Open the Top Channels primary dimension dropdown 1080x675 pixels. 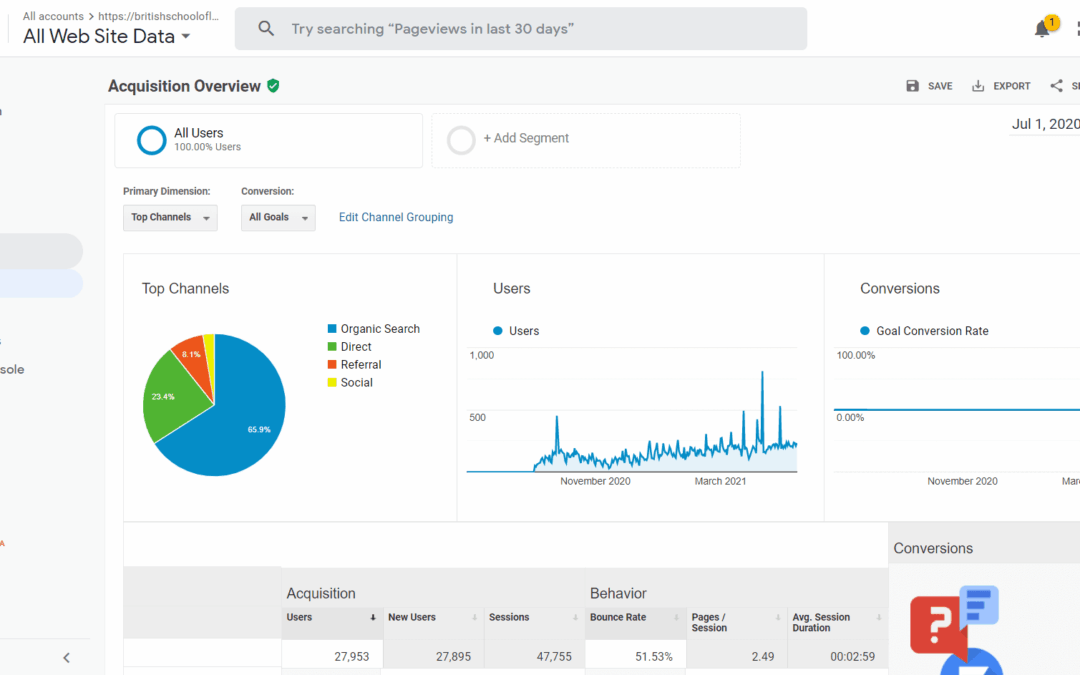click(x=170, y=218)
